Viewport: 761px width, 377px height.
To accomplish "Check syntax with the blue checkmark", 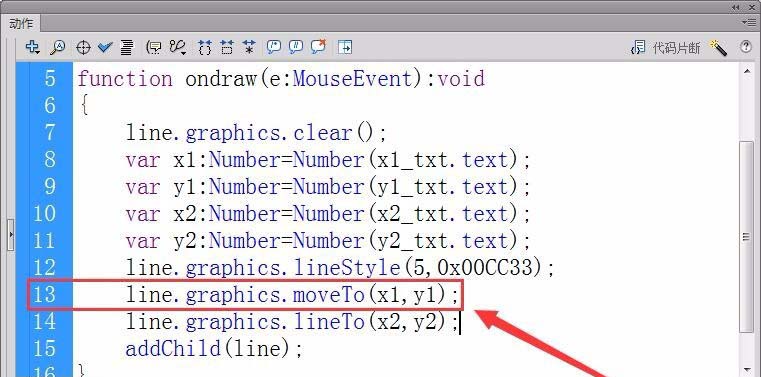I will [x=105, y=47].
